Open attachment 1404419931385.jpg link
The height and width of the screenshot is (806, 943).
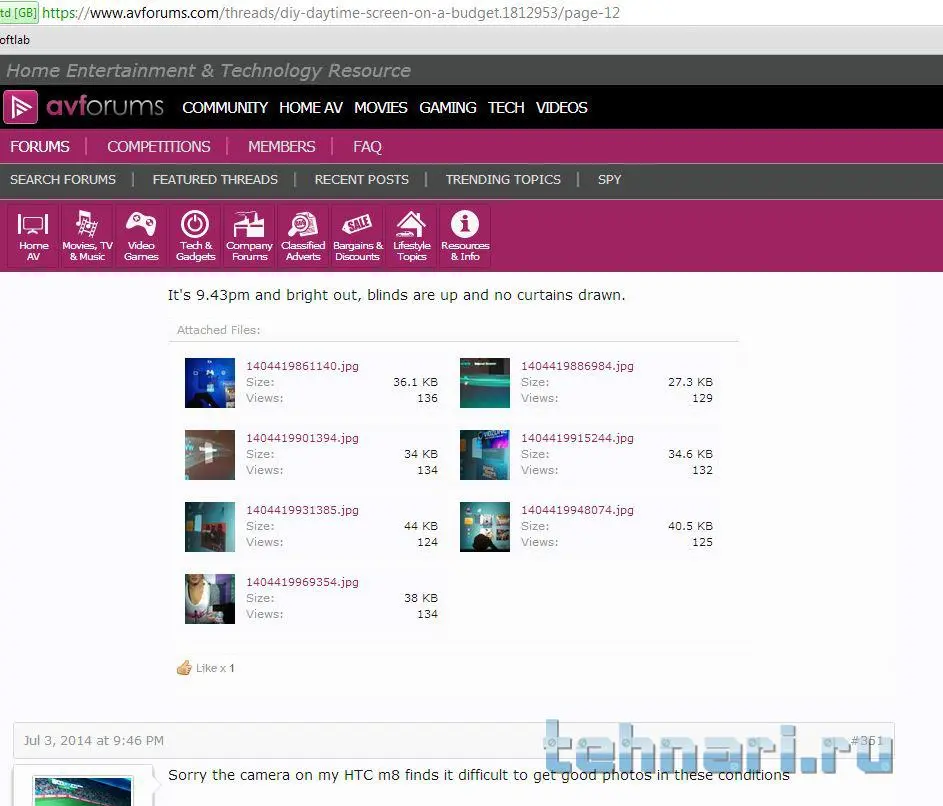303,511
